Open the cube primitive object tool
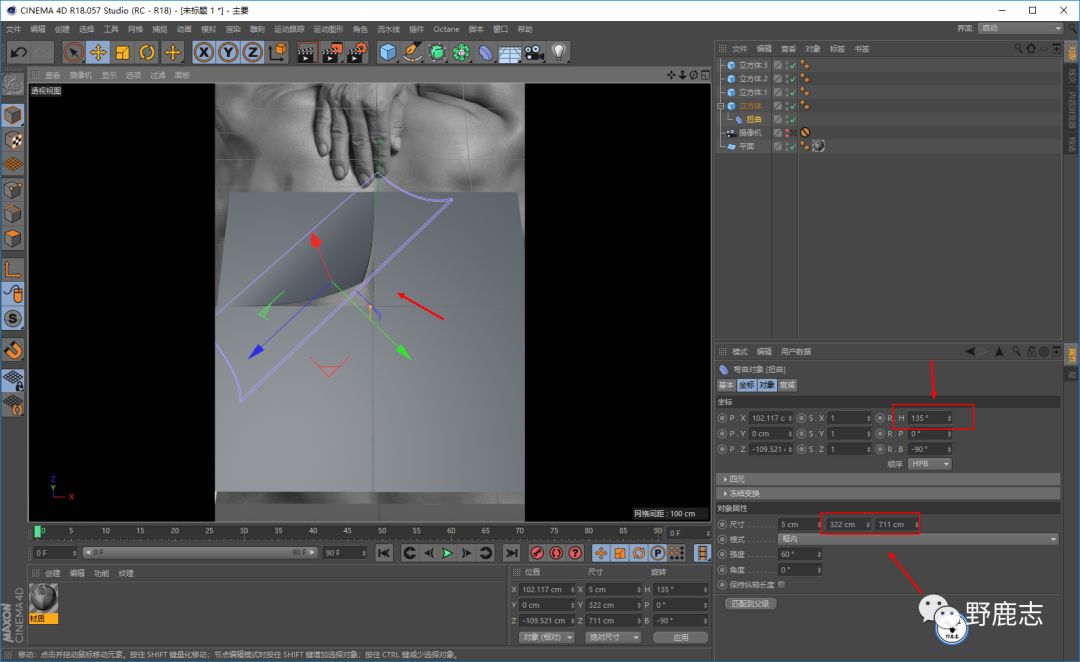 [388, 52]
